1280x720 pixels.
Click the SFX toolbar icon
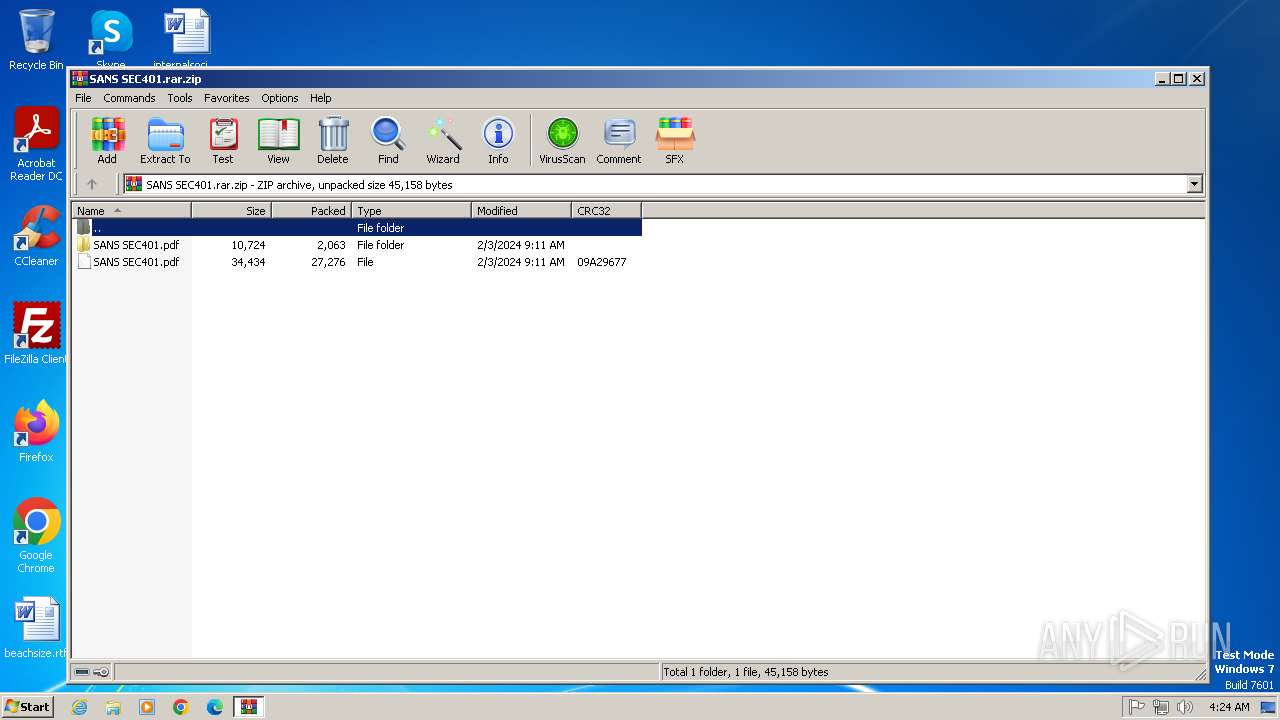(675, 140)
